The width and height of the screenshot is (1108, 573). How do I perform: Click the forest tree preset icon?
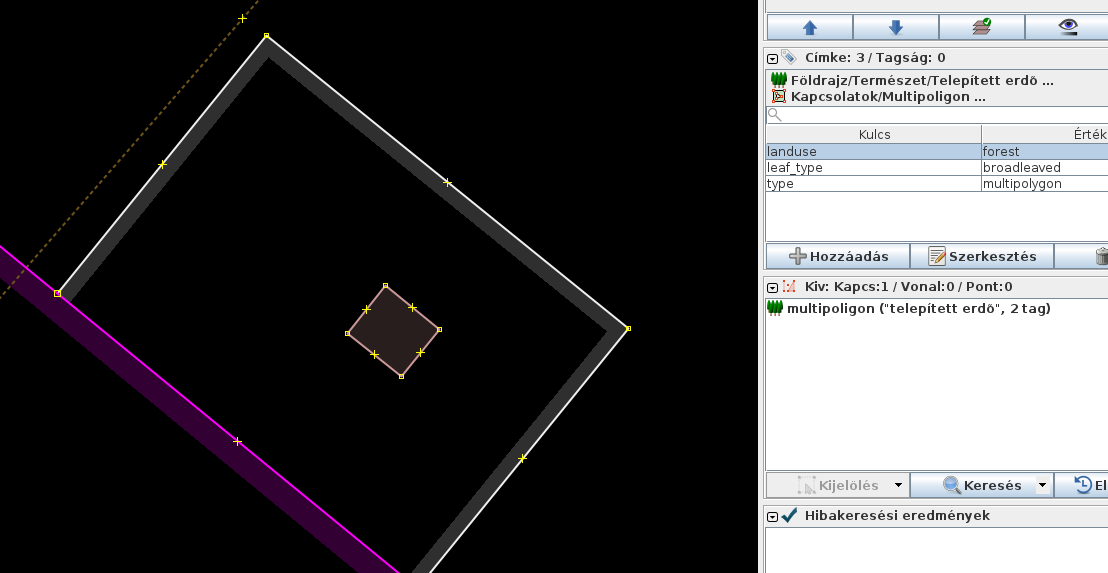click(x=779, y=80)
